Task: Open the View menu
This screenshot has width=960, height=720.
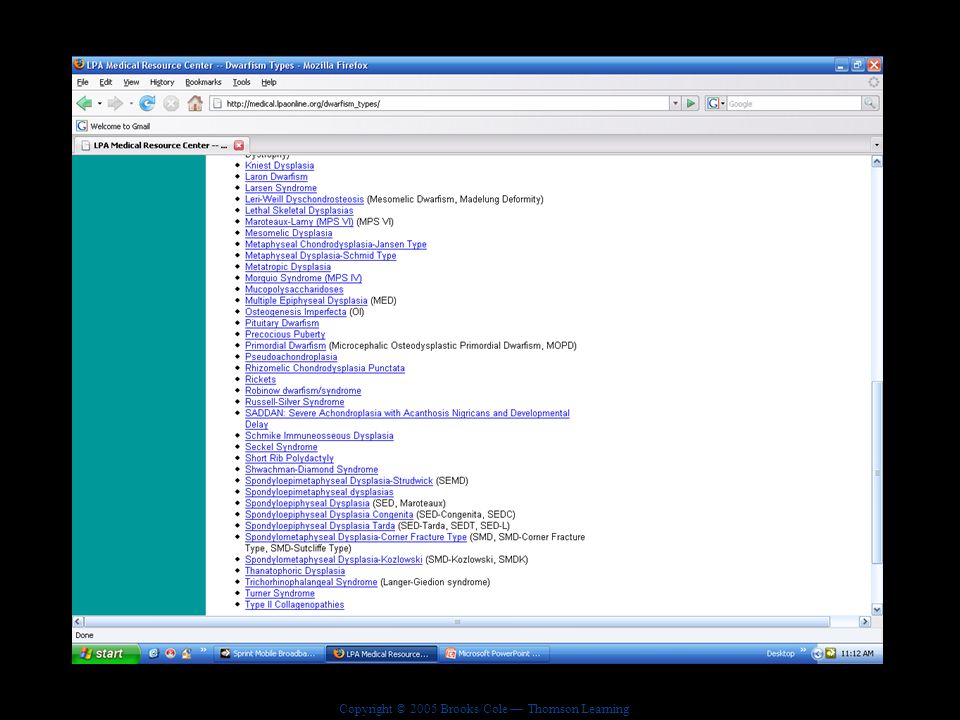Action: pos(131,82)
